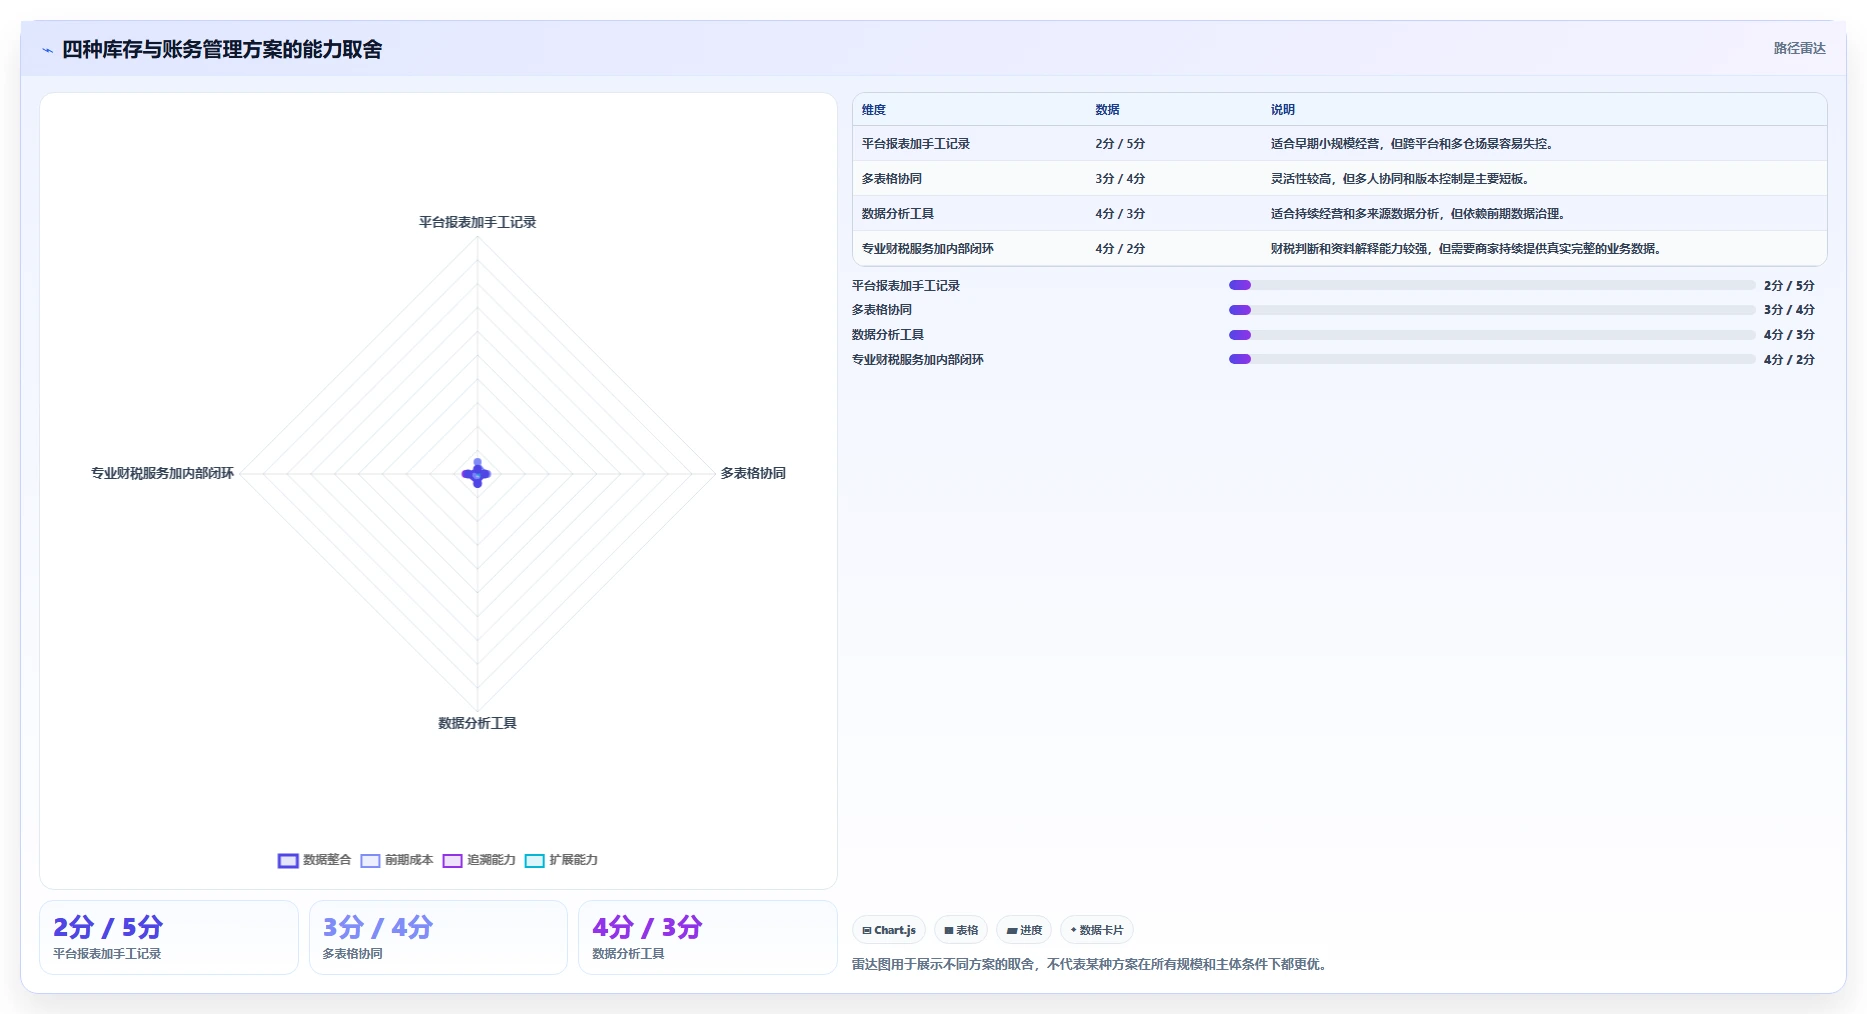Click the 进度 tag chip
Screen dimensions: 1867x1014
pos(1024,930)
